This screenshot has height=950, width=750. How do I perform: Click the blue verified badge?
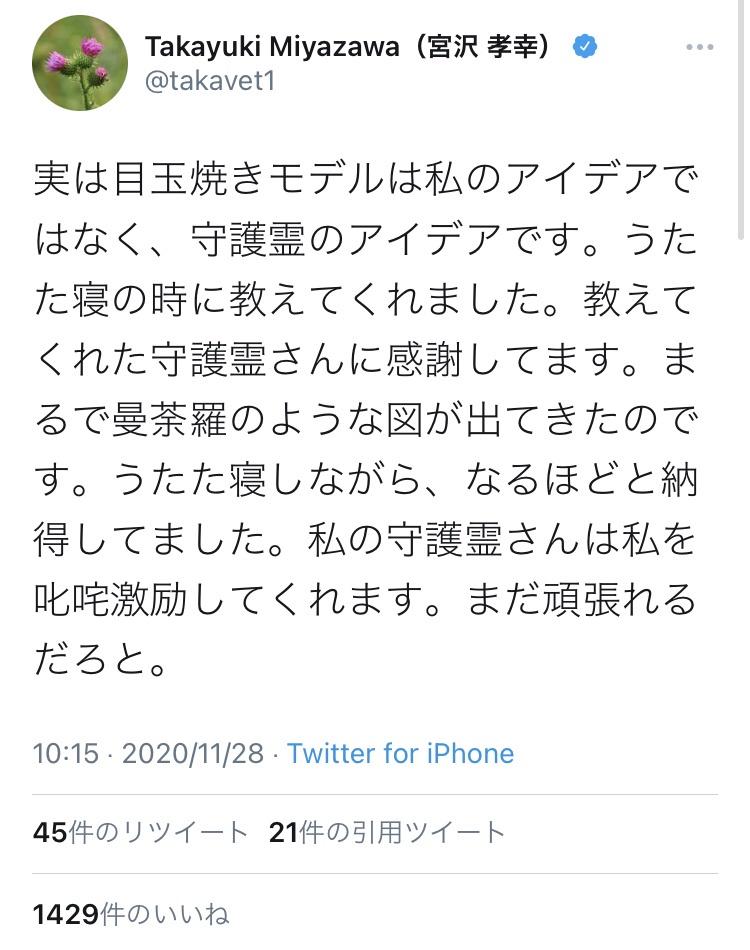(x=585, y=47)
